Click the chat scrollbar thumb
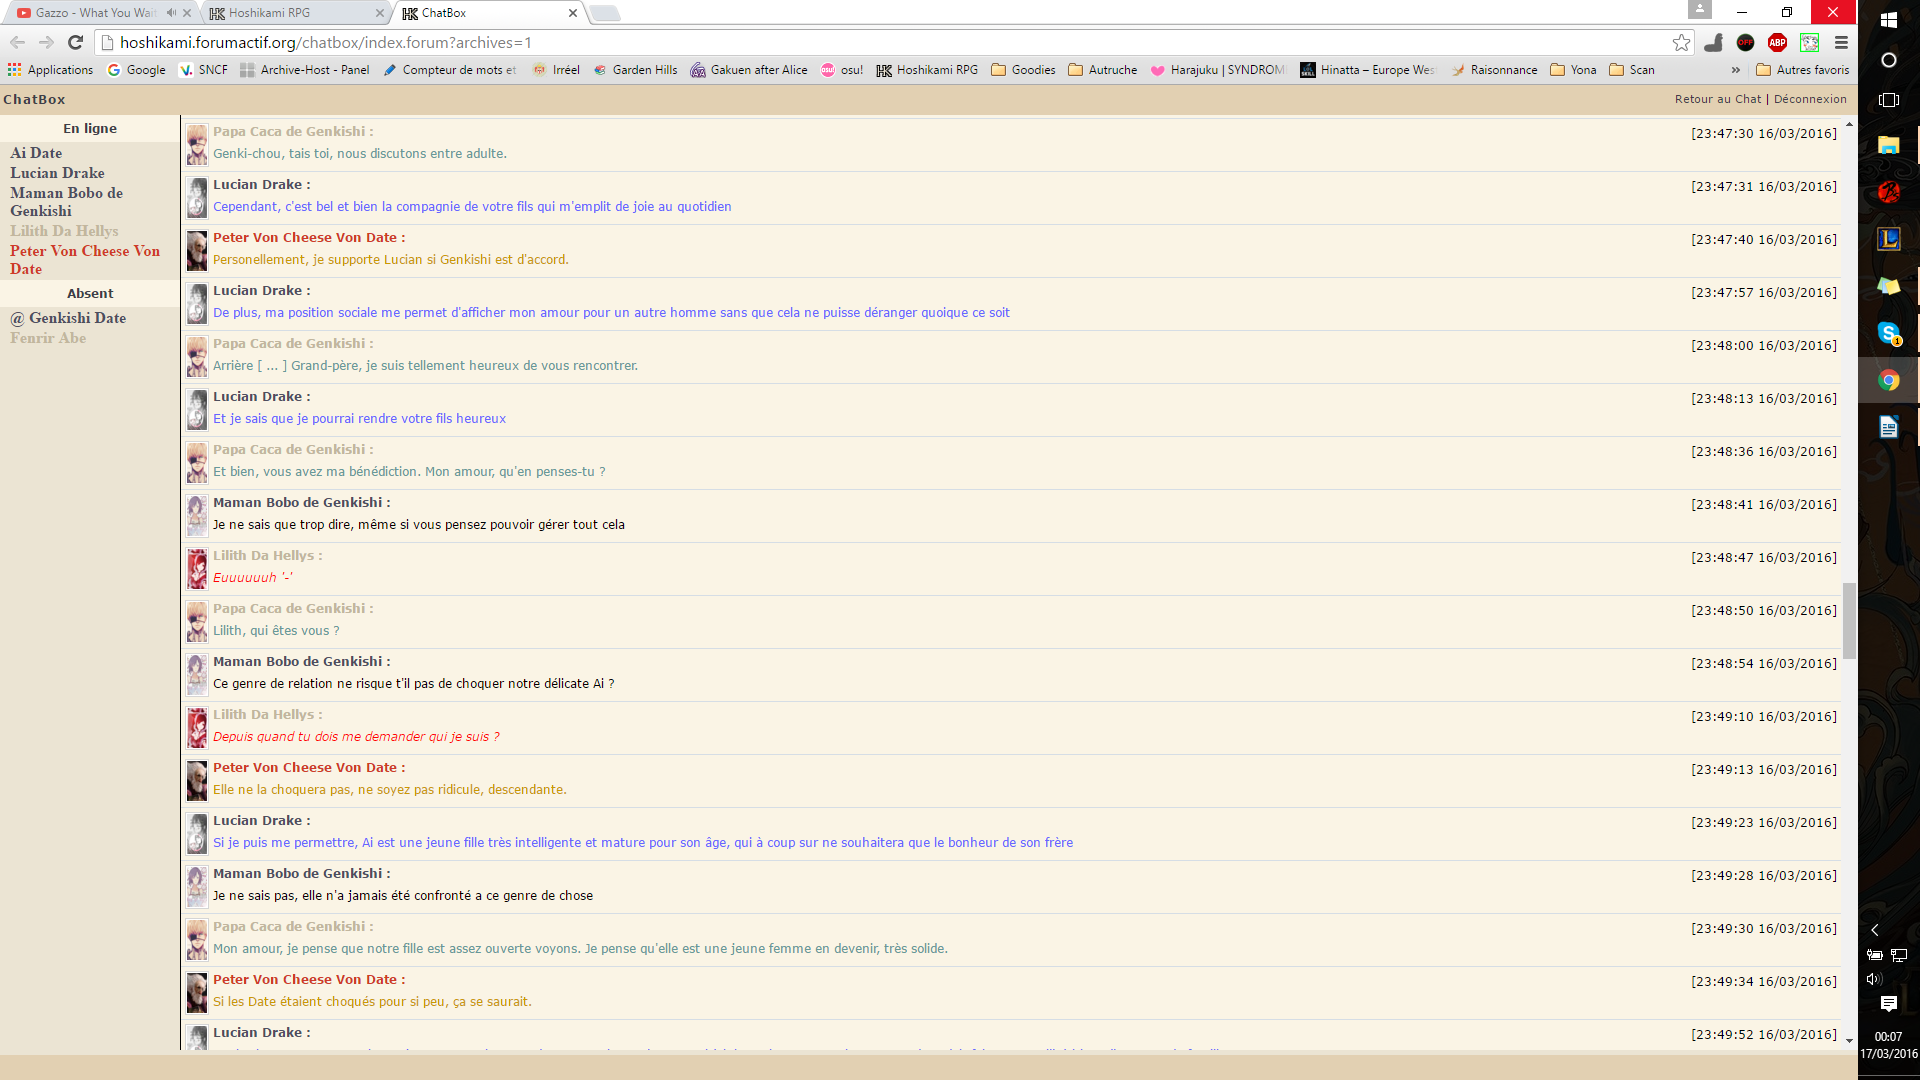 (x=1849, y=620)
